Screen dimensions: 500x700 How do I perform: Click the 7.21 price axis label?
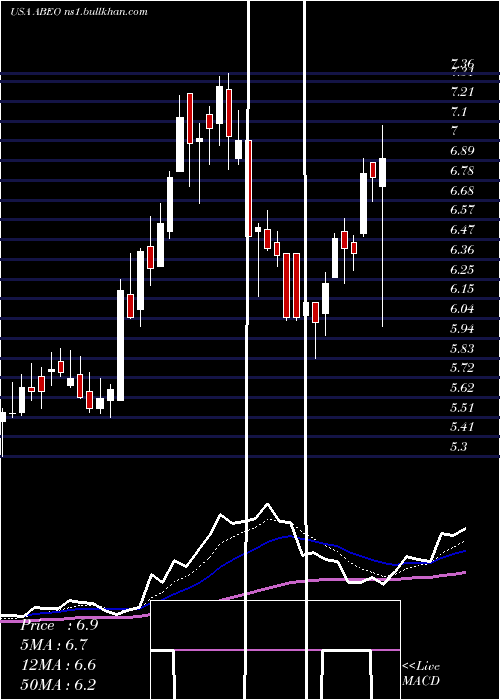pyautogui.click(x=462, y=92)
